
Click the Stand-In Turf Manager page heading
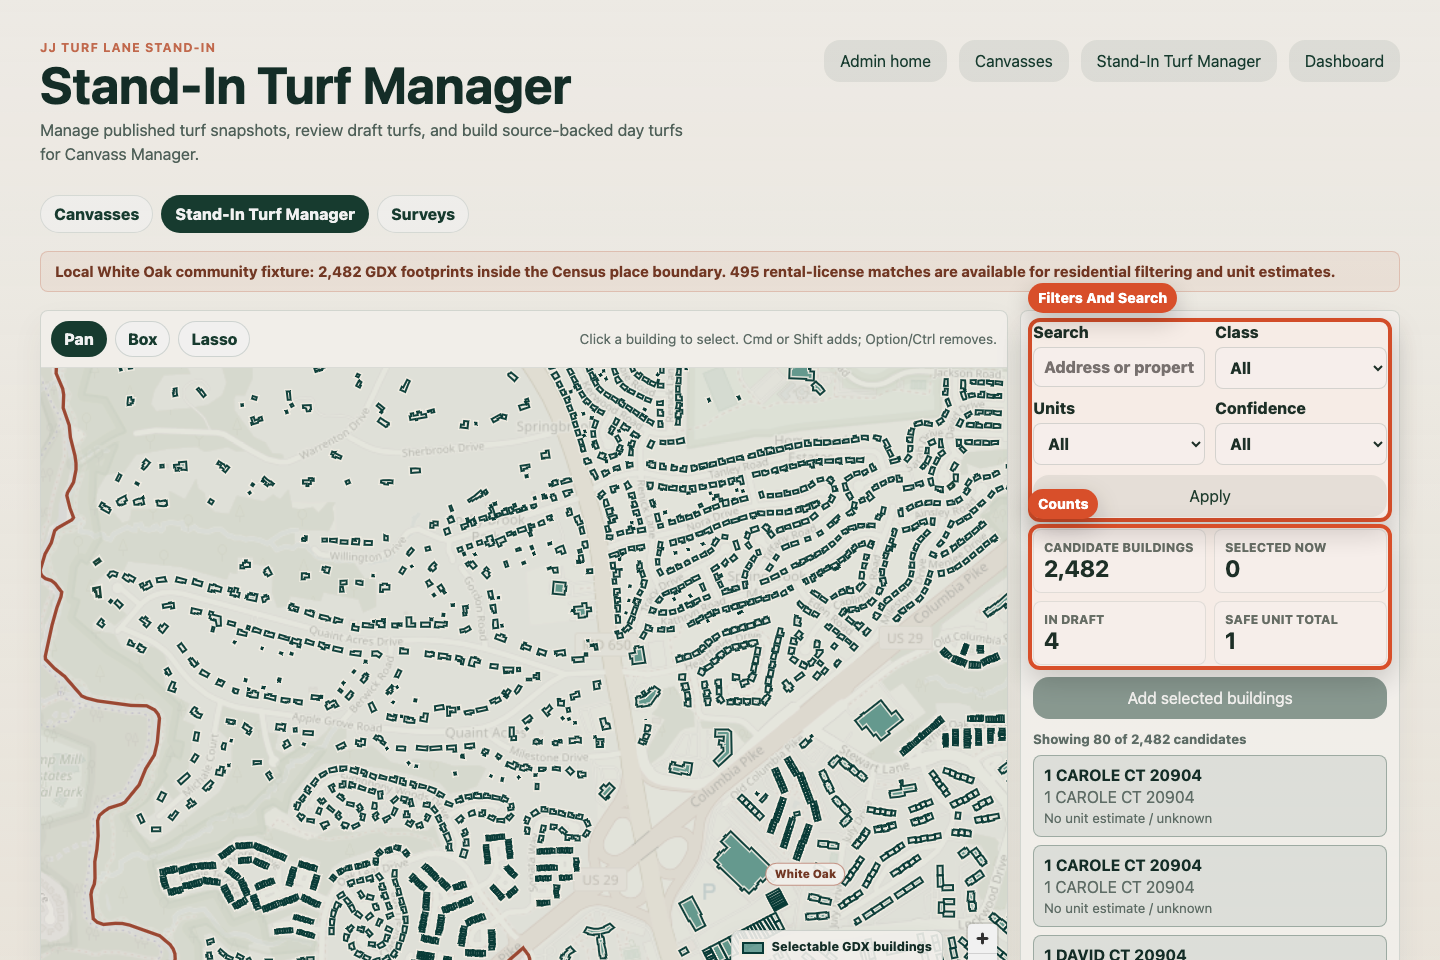pos(305,86)
